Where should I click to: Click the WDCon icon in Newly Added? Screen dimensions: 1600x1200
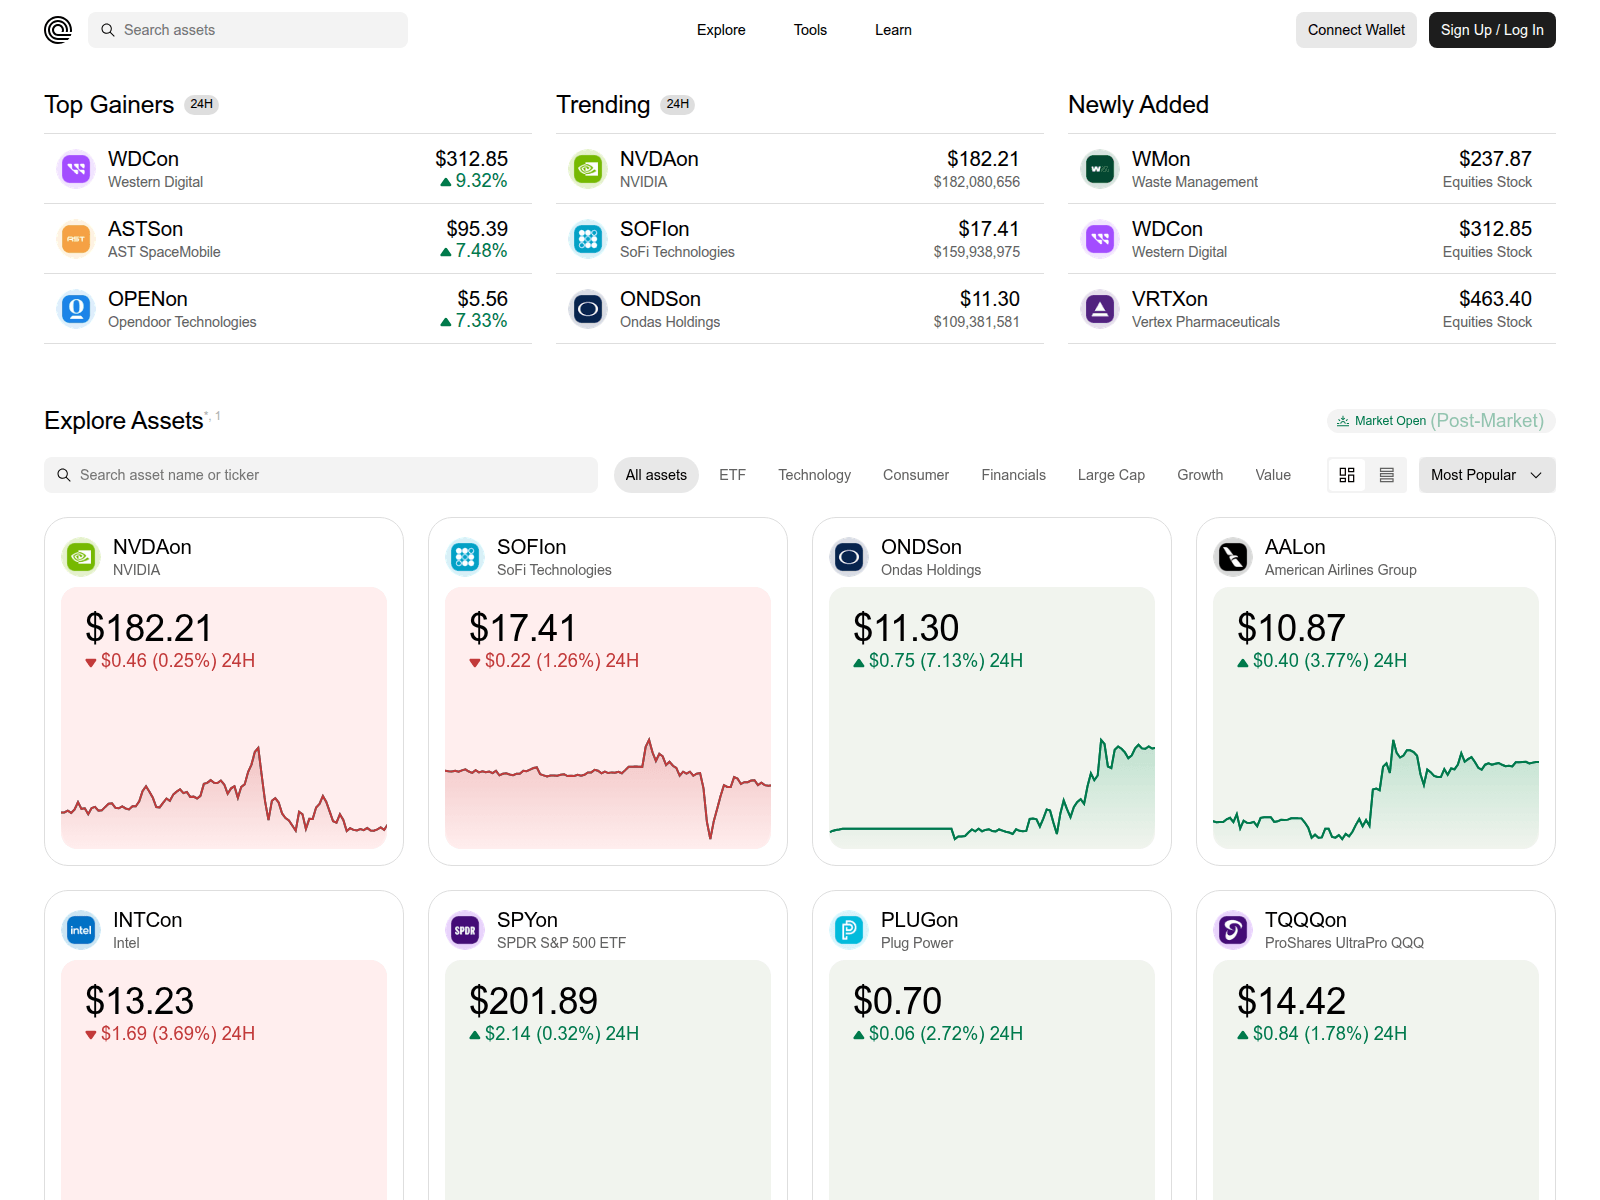[x=1100, y=239]
